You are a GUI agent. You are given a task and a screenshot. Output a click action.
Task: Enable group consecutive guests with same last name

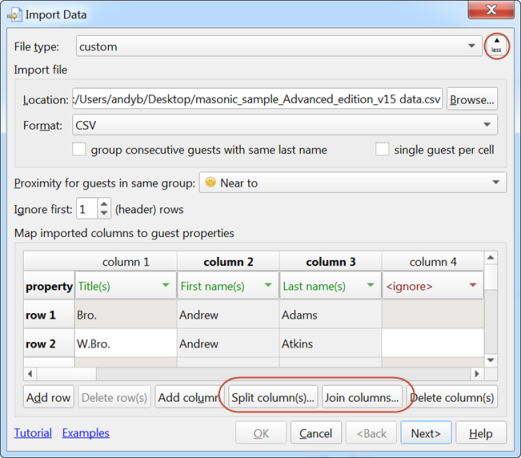click(x=79, y=149)
